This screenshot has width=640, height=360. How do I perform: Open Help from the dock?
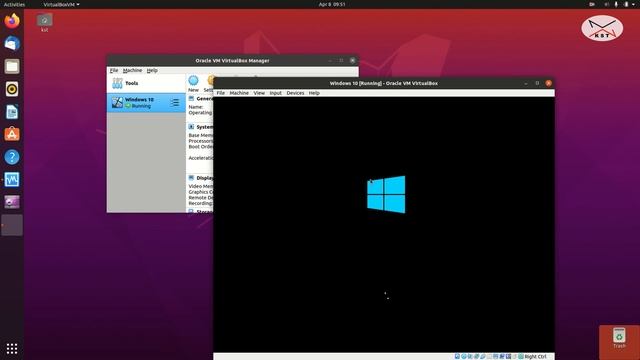pyautogui.click(x=12, y=157)
